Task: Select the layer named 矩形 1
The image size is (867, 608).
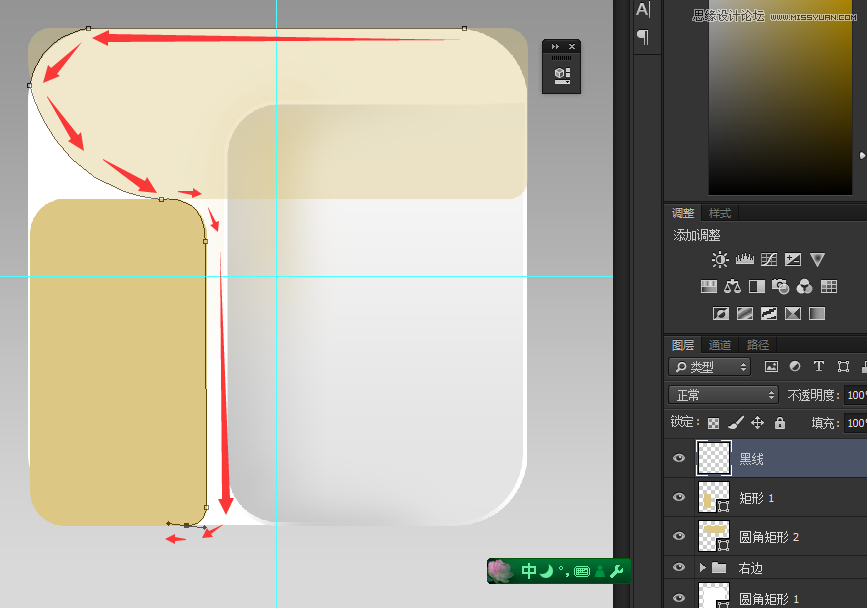Action: 756,498
